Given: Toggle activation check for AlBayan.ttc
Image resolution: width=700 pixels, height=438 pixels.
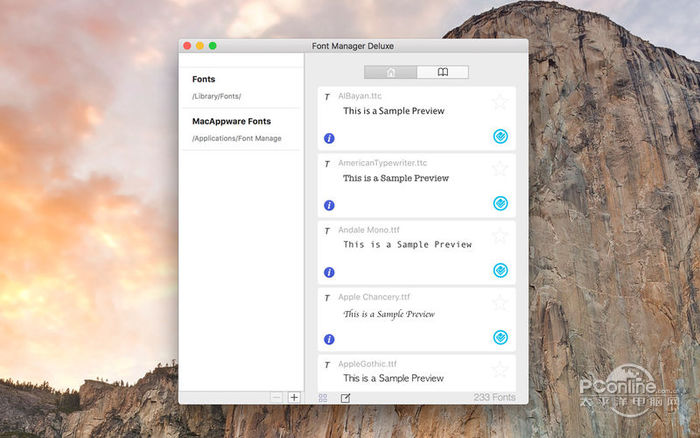Looking at the screenshot, I should [x=500, y=136].
